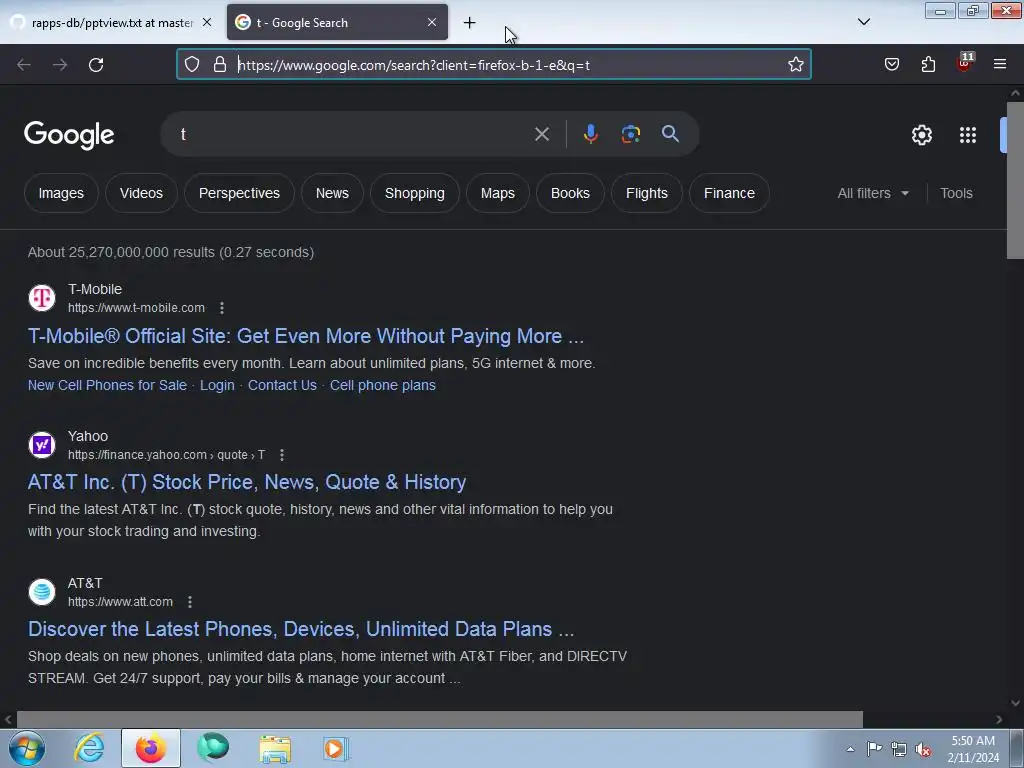The image size is (1024, 768).
Task: Click the AT&T globe favicon
Action: pyautogui.click(x=42, y=592)
